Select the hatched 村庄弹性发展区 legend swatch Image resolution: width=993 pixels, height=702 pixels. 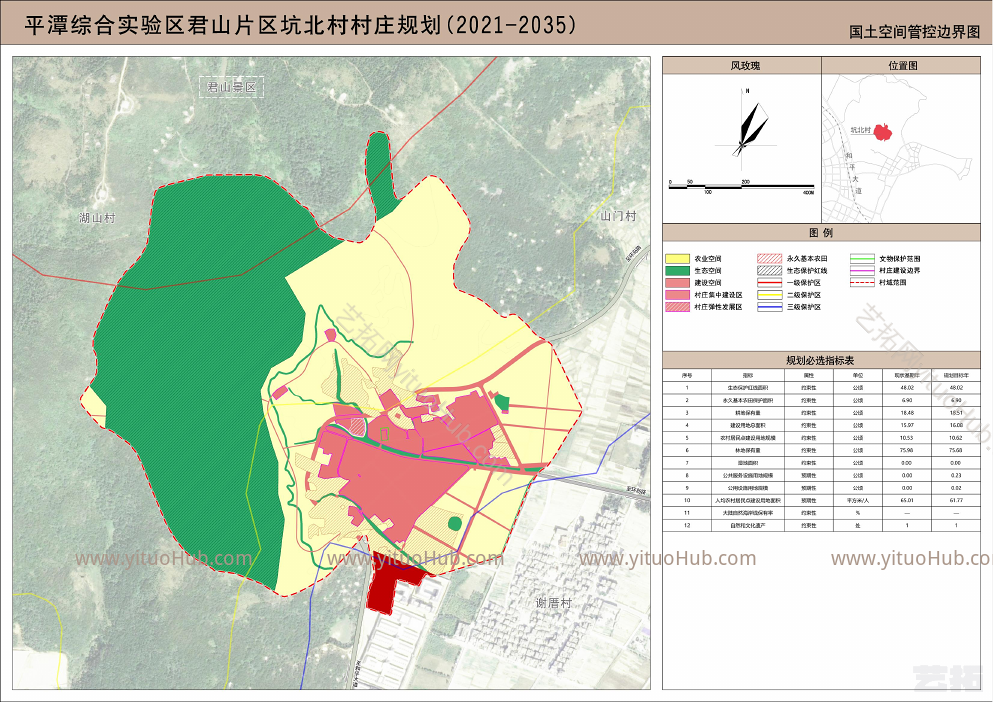[x=677, y=307]
